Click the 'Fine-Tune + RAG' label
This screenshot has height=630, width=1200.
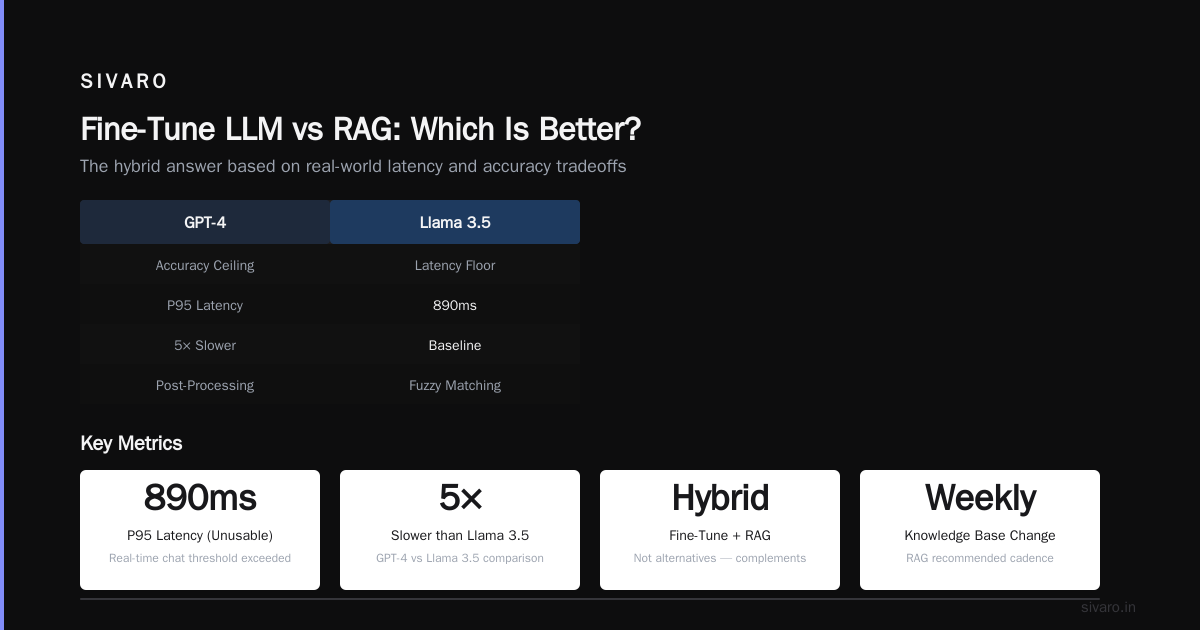(x=720, y=535)
